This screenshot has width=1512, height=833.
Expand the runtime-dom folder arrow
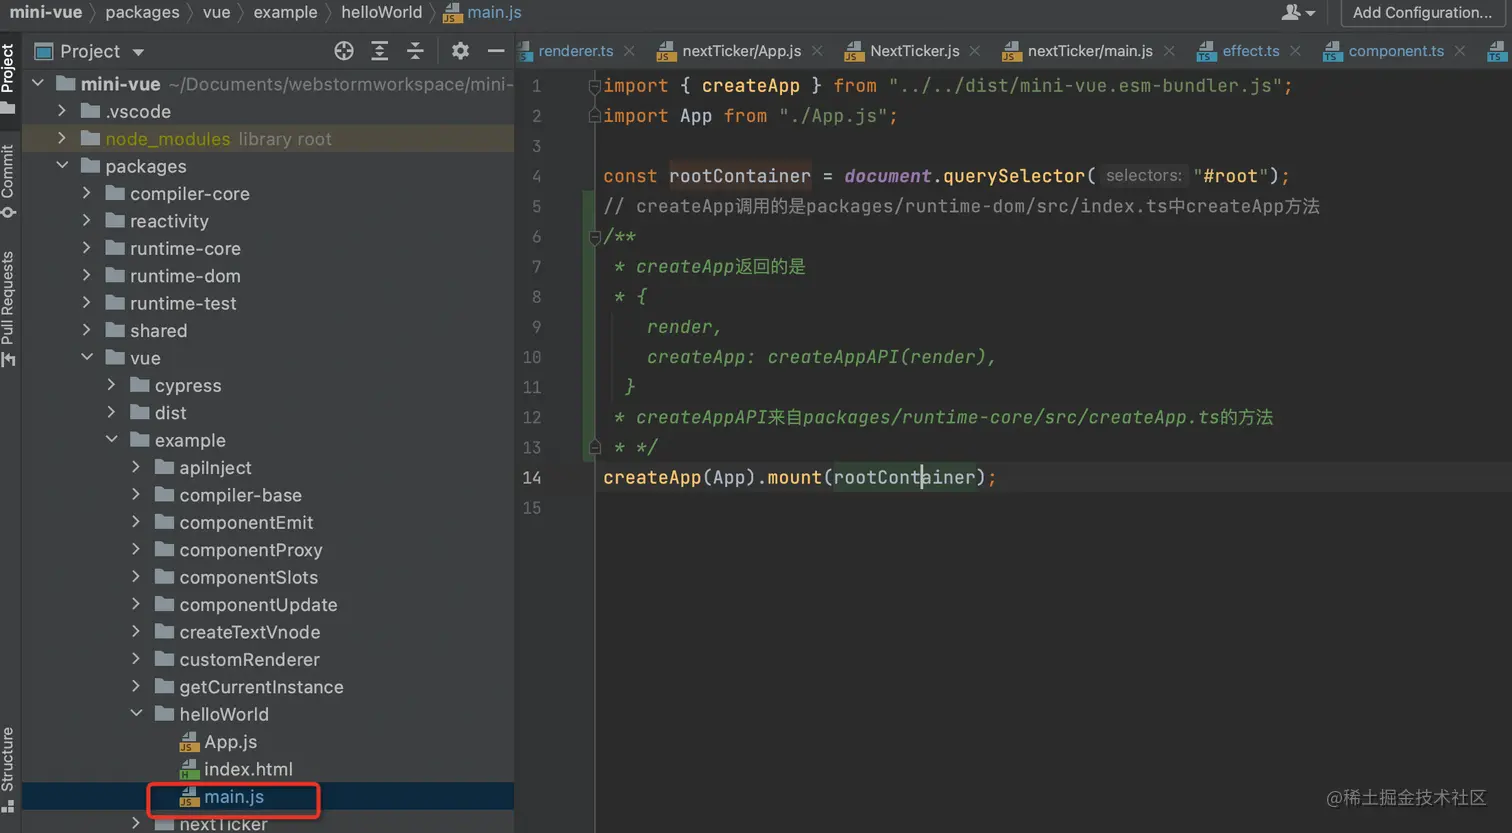[87, 275]
